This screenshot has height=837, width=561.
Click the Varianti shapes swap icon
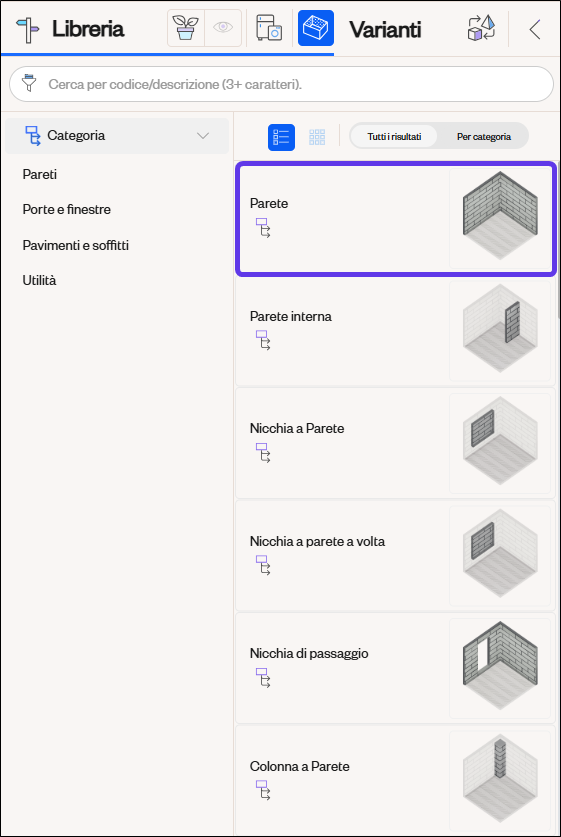tap(481, 28)
